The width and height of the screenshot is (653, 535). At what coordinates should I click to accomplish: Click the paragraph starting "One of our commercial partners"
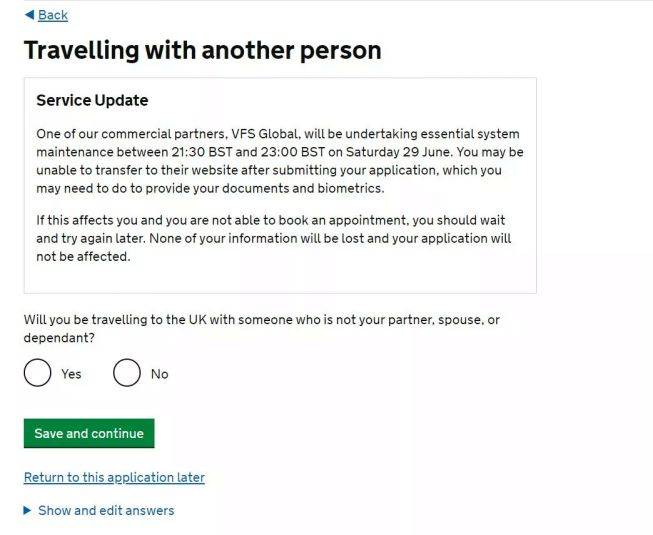click(x=279, y=161)
